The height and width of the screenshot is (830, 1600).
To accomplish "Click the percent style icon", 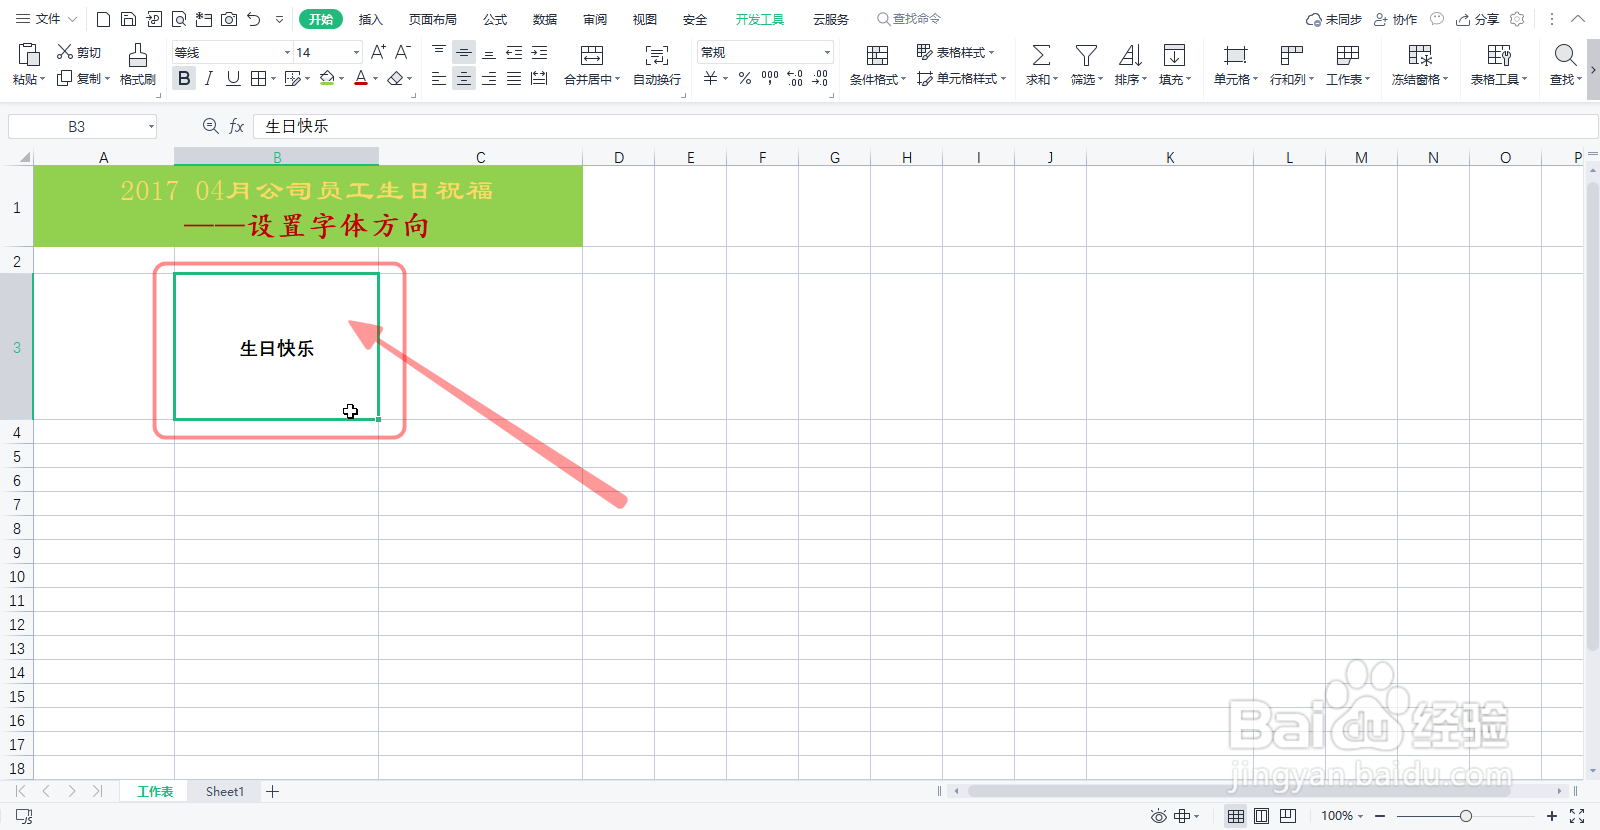I will point(745,78).
